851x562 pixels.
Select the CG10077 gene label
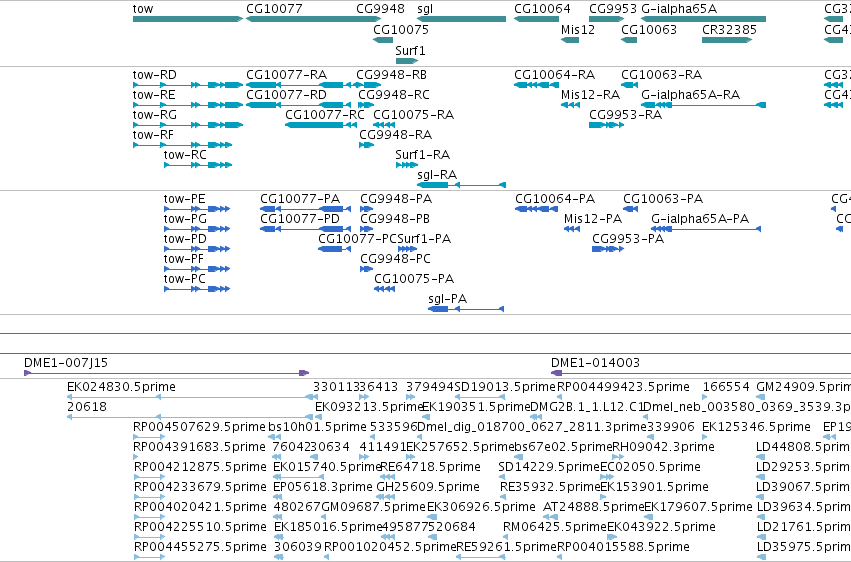point(274,9)
